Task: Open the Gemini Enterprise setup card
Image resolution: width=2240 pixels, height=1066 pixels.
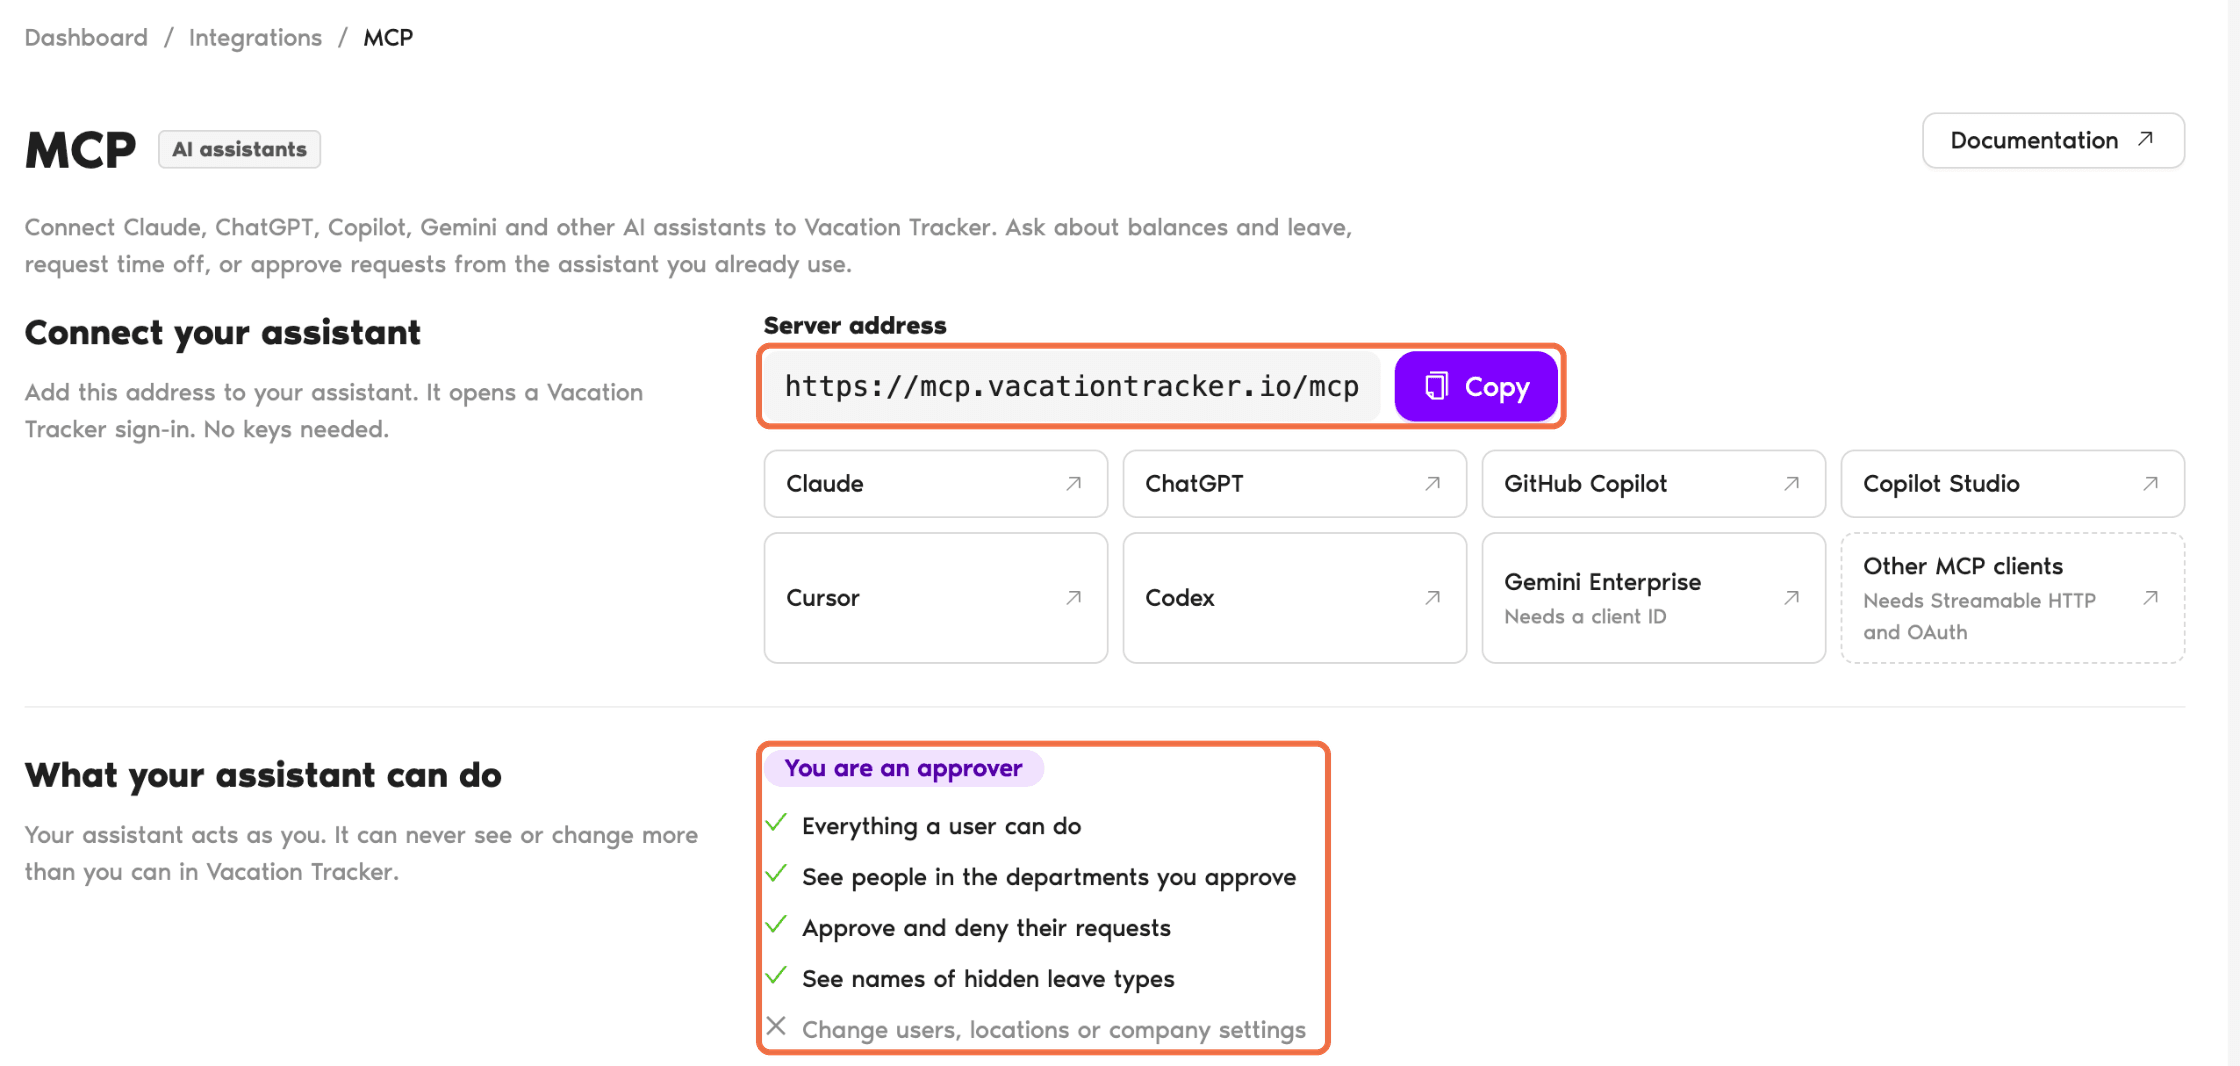Action: point(1653,598)
